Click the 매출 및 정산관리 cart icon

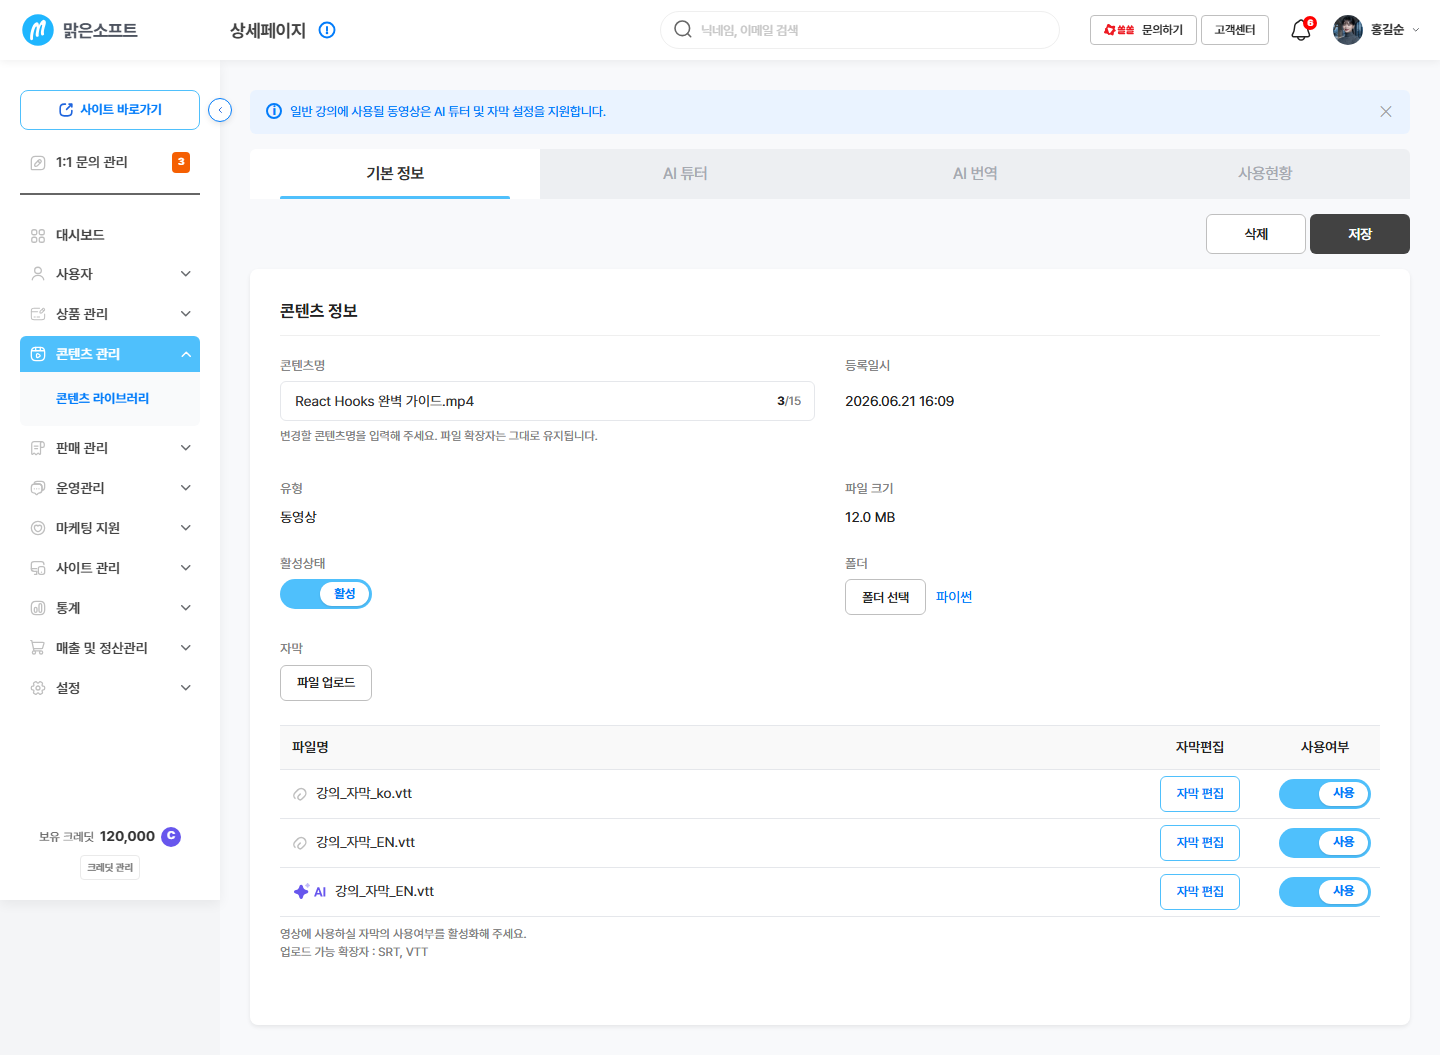pyautogui.click(x=38, y=648)
